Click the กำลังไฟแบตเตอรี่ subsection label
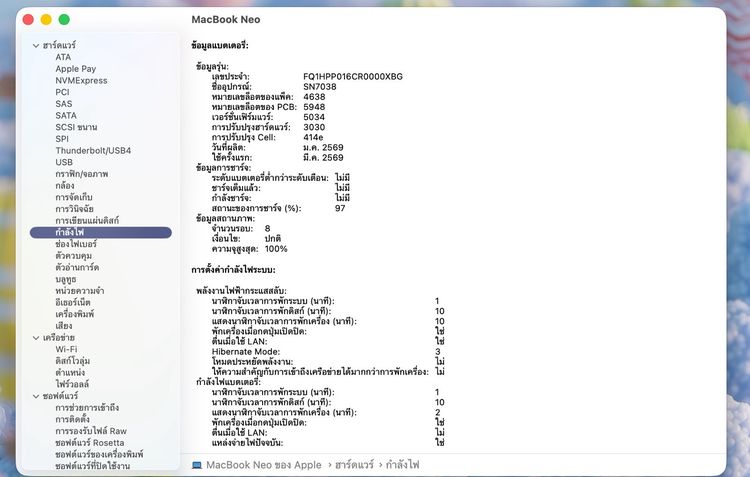 (228, 382)
